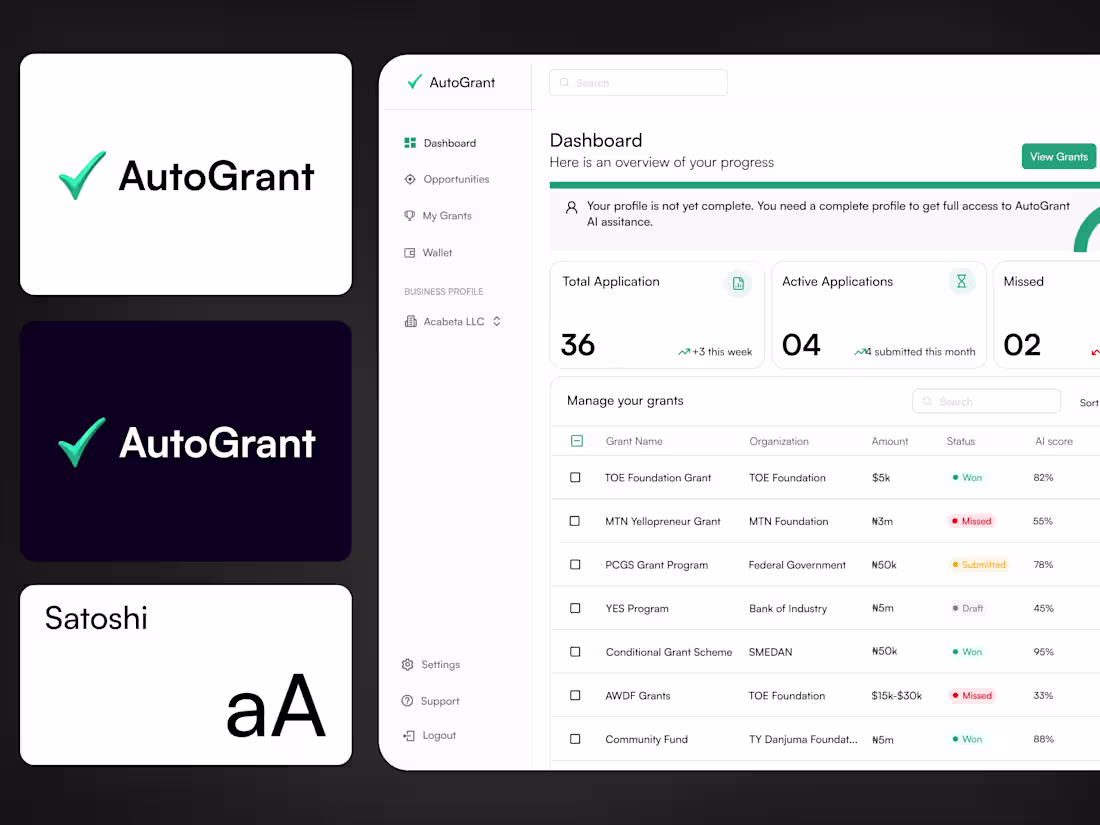This screenshot has height=825, width=1100.
Task: Click the Logout icon at sidebar bottom
Action: click(x=407, y=735)
